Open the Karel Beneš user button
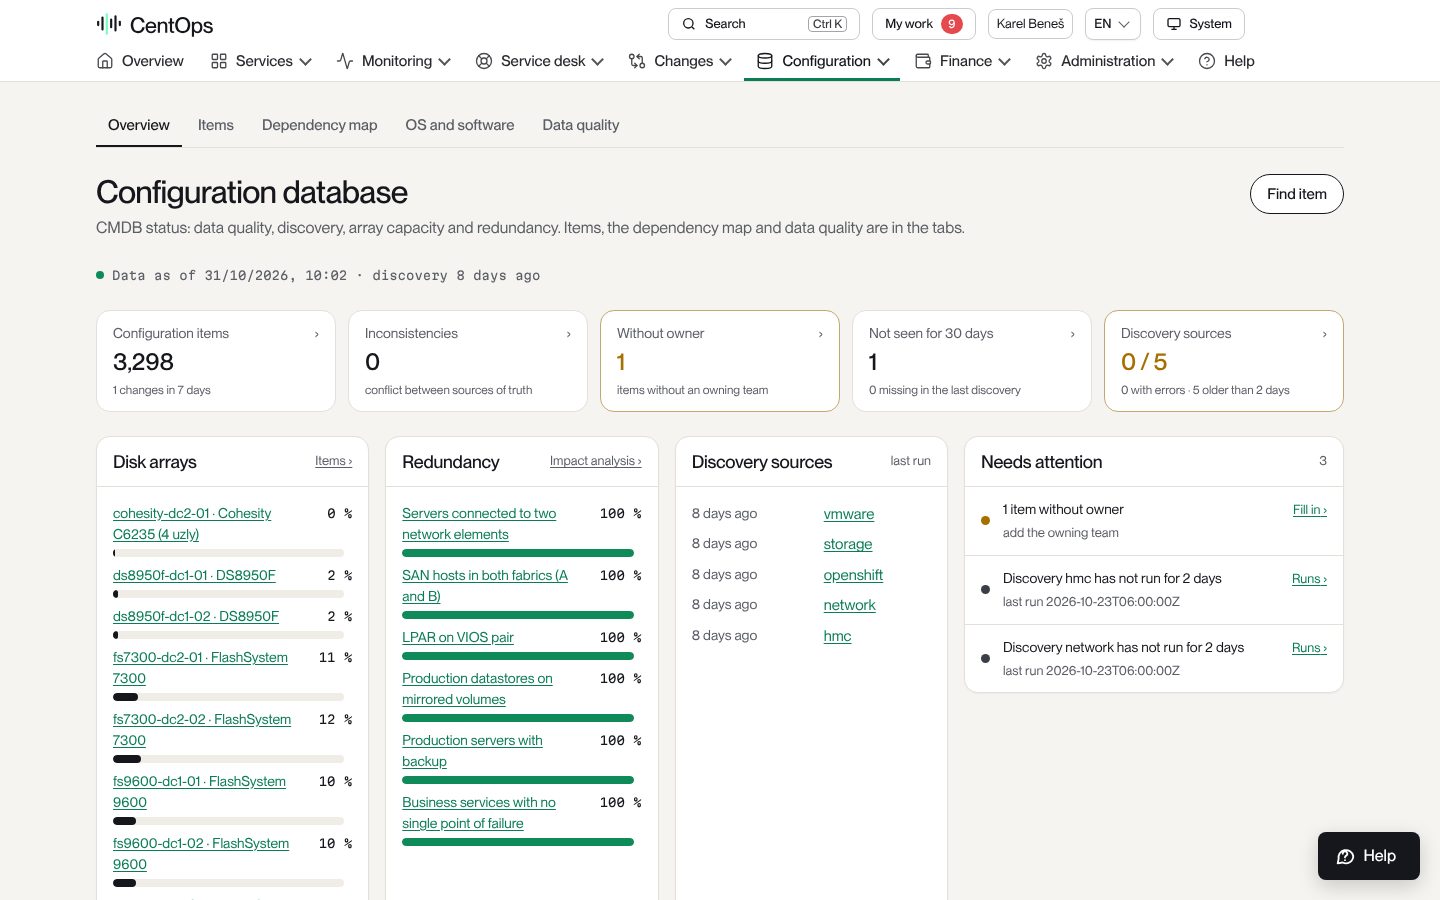The image size is (1440, 900). pyautogui.click(x=1030, y=24)
